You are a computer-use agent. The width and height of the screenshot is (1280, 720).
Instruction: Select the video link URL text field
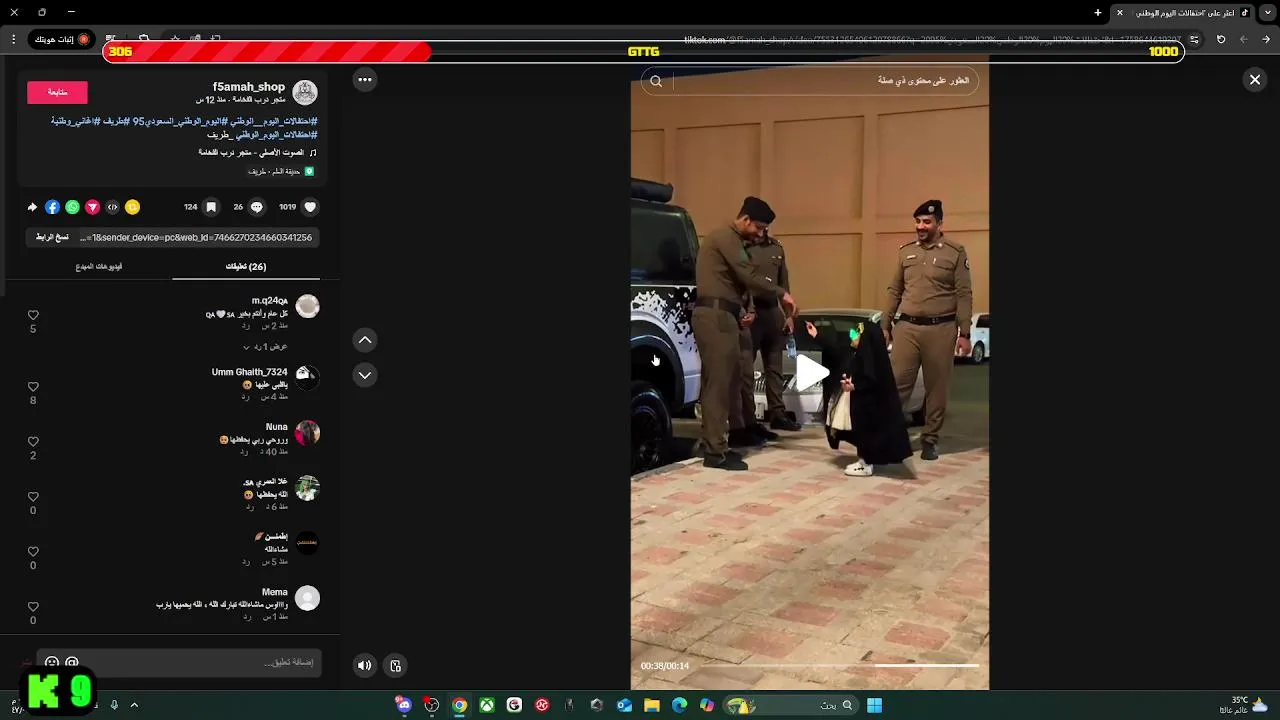click(197, 237)
